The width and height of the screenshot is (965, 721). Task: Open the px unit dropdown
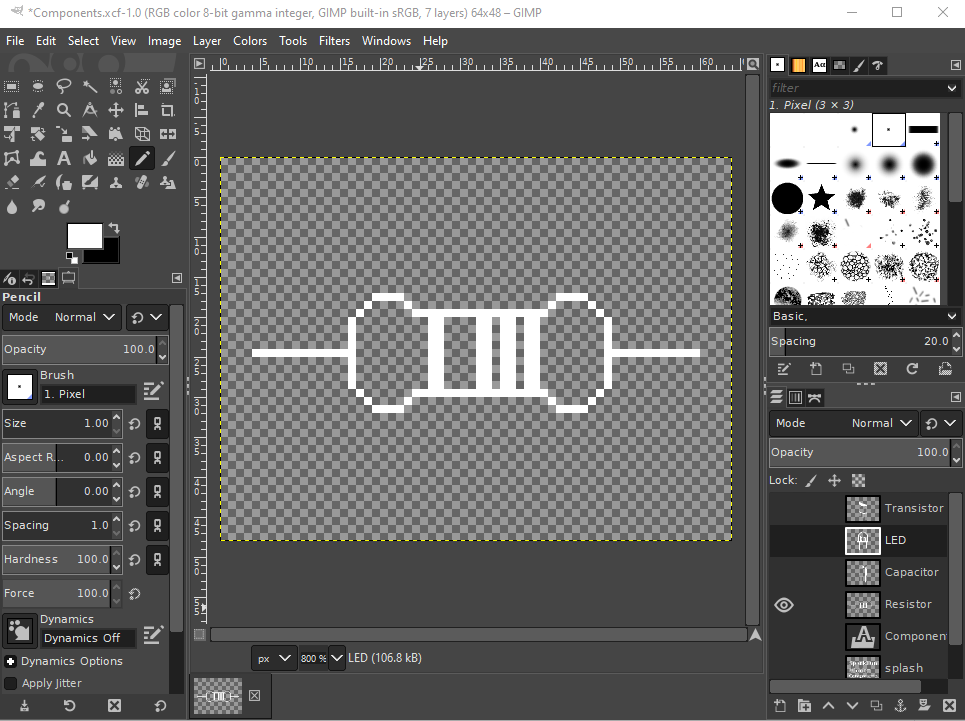(274, 658)
